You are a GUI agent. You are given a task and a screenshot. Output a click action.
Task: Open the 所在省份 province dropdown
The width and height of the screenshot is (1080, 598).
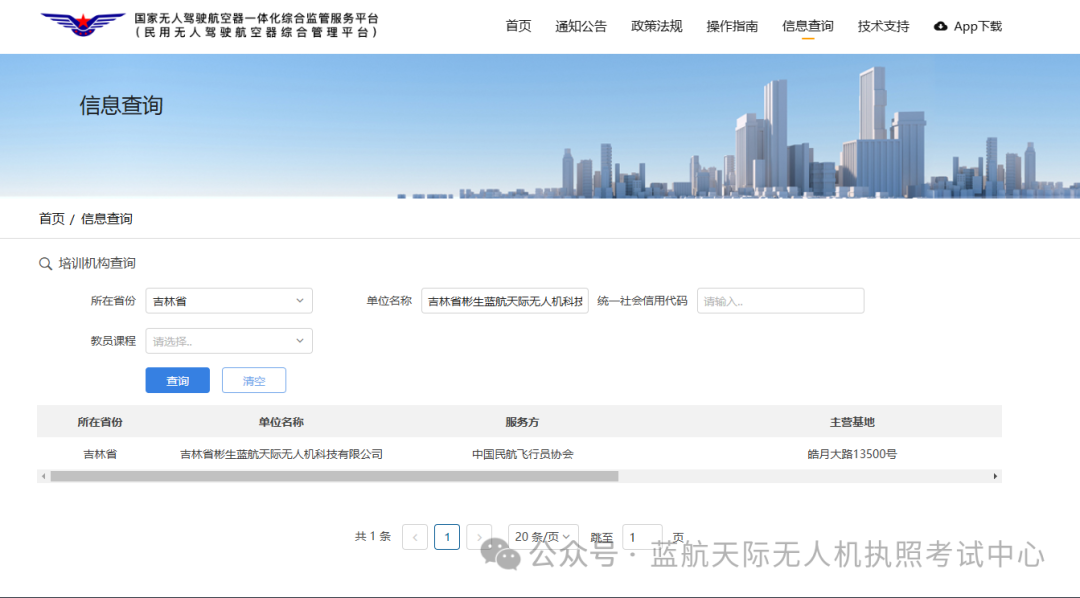coord(229,301)
